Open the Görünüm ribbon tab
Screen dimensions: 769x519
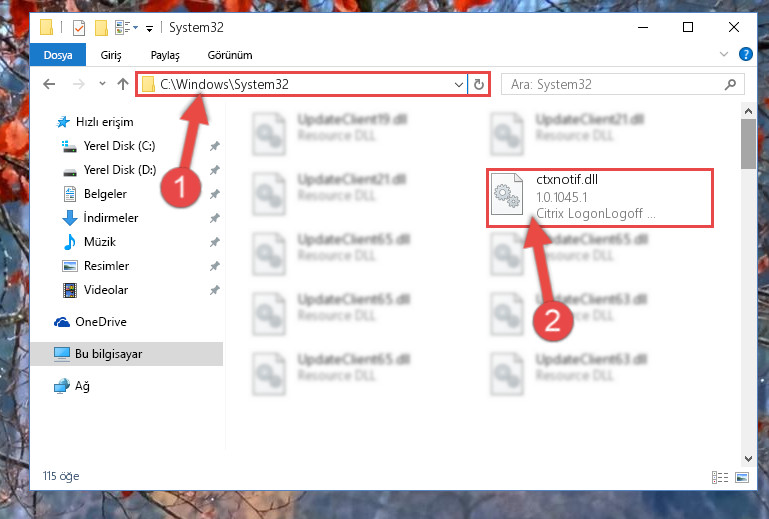click(x=230, y=55)
